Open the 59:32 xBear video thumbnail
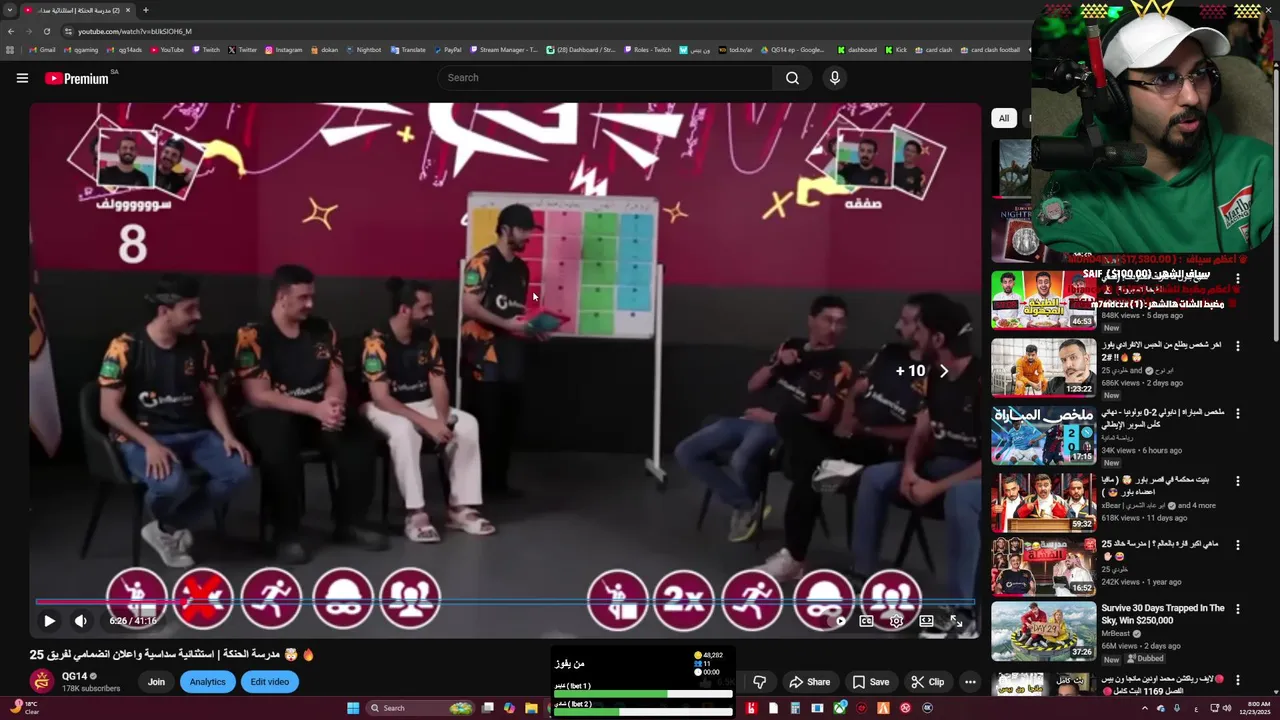 click(1043, 503)
